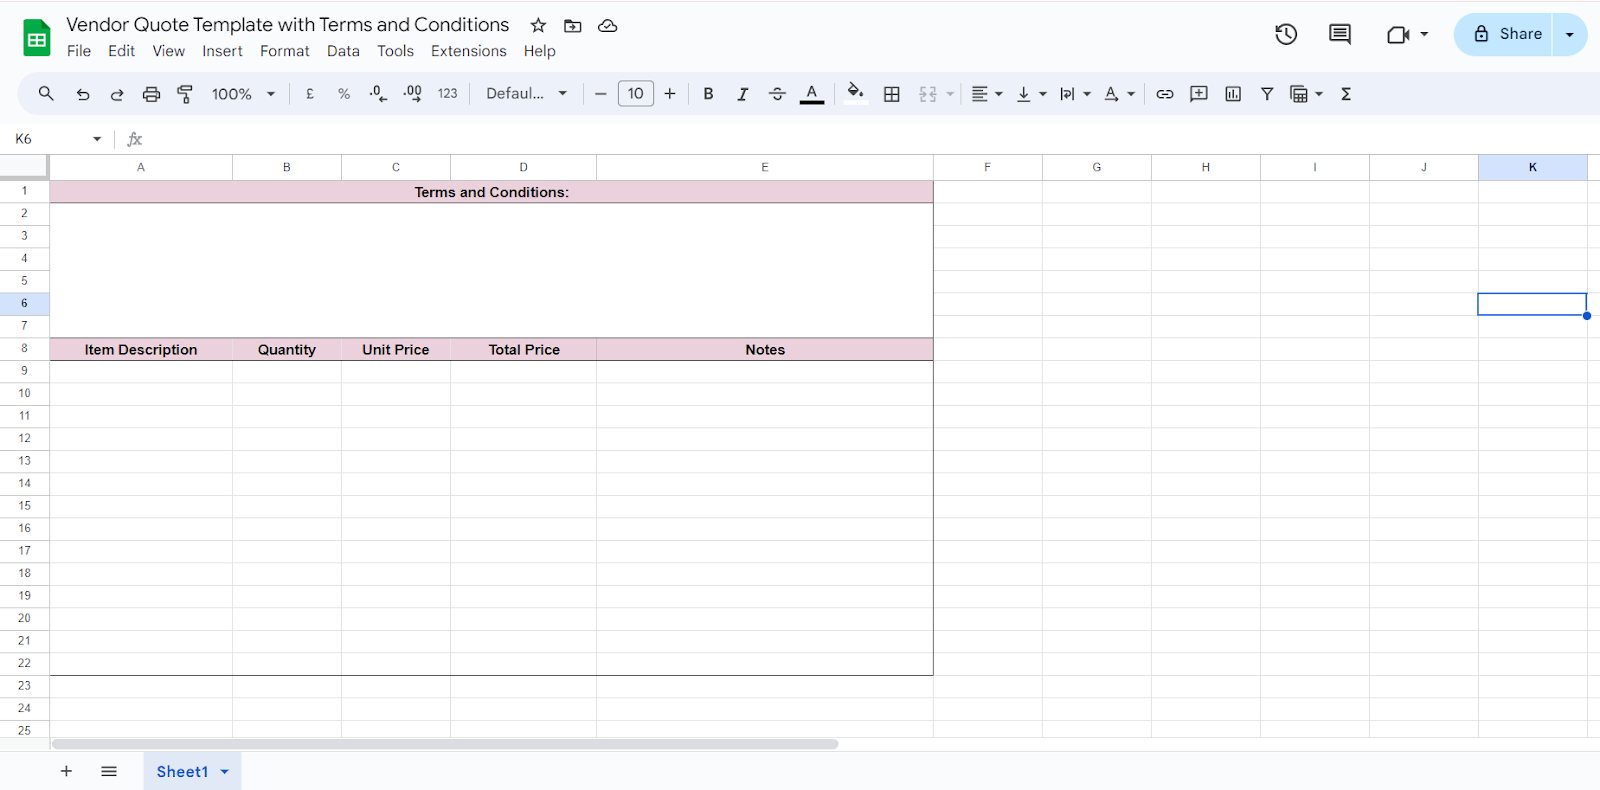Open the Sheet1 tab options arrow
The width and height of the screenshot is (1600, 790).
(225, 772)
